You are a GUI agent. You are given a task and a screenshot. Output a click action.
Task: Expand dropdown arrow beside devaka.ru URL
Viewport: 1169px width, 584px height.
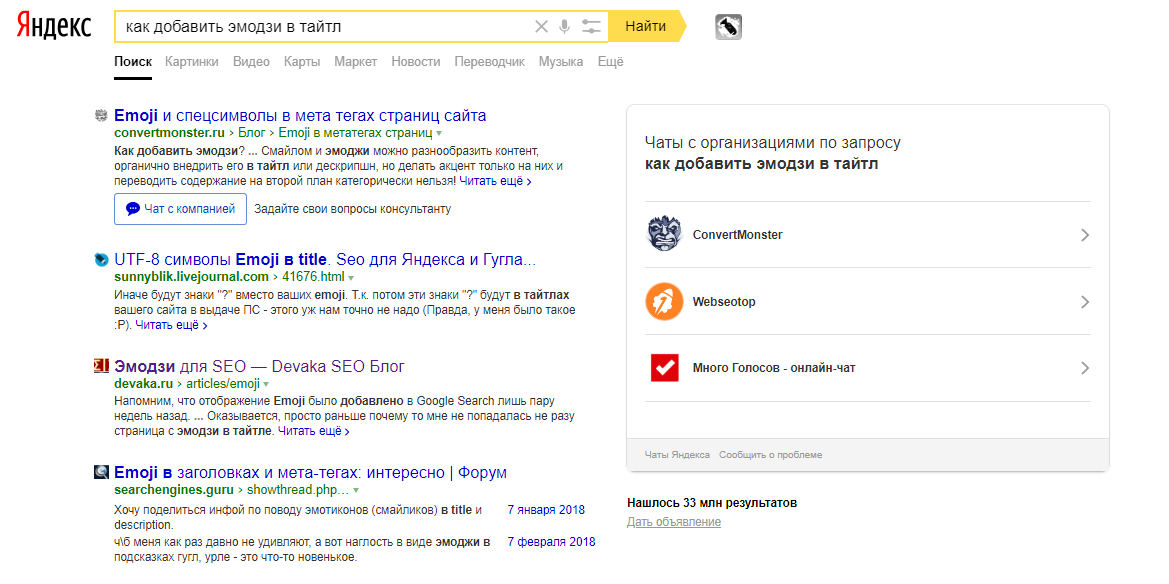click(267, 384)
